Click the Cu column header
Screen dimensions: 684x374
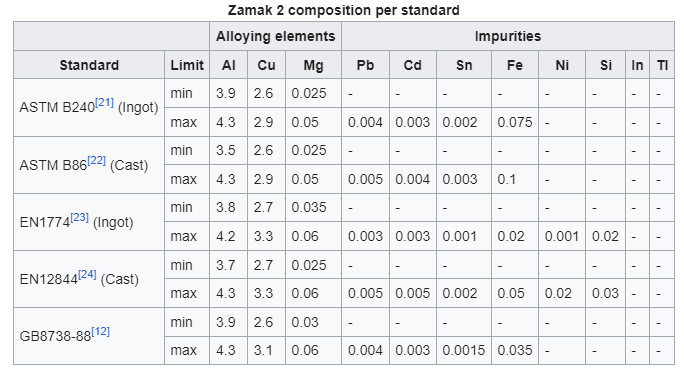pos(267,65)
